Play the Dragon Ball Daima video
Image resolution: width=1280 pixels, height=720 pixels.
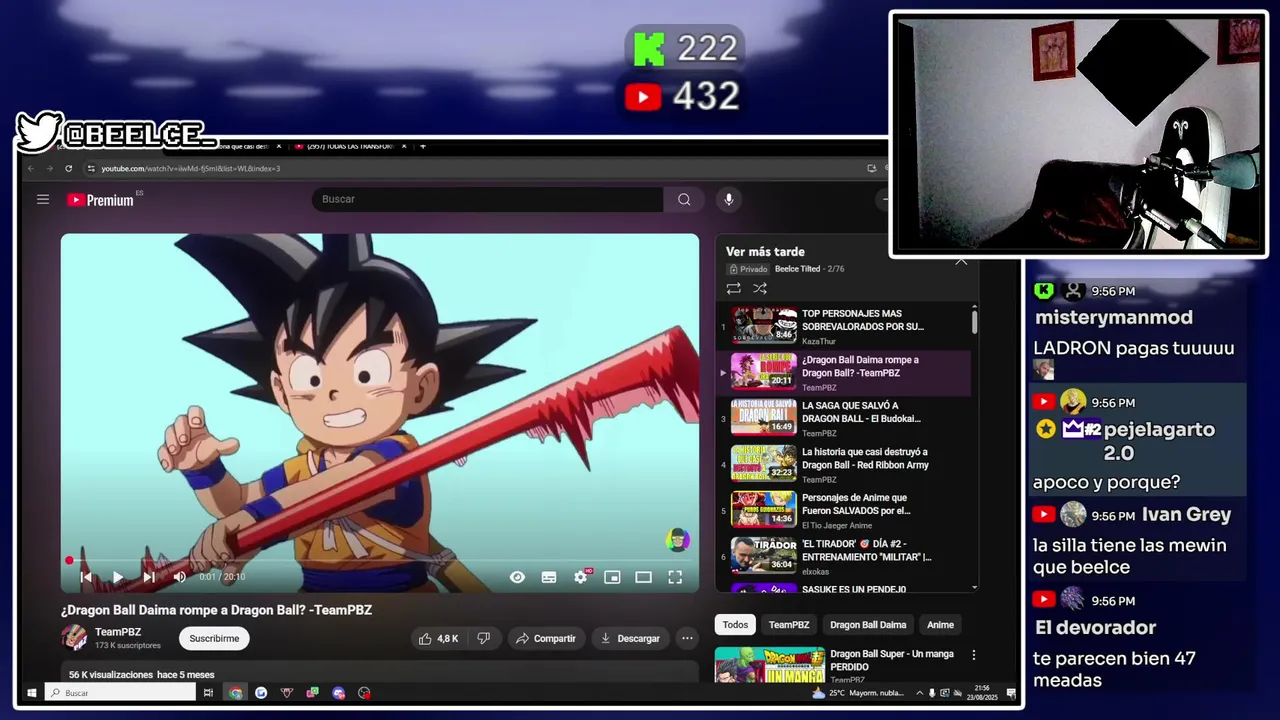click(x=117, y=577)
